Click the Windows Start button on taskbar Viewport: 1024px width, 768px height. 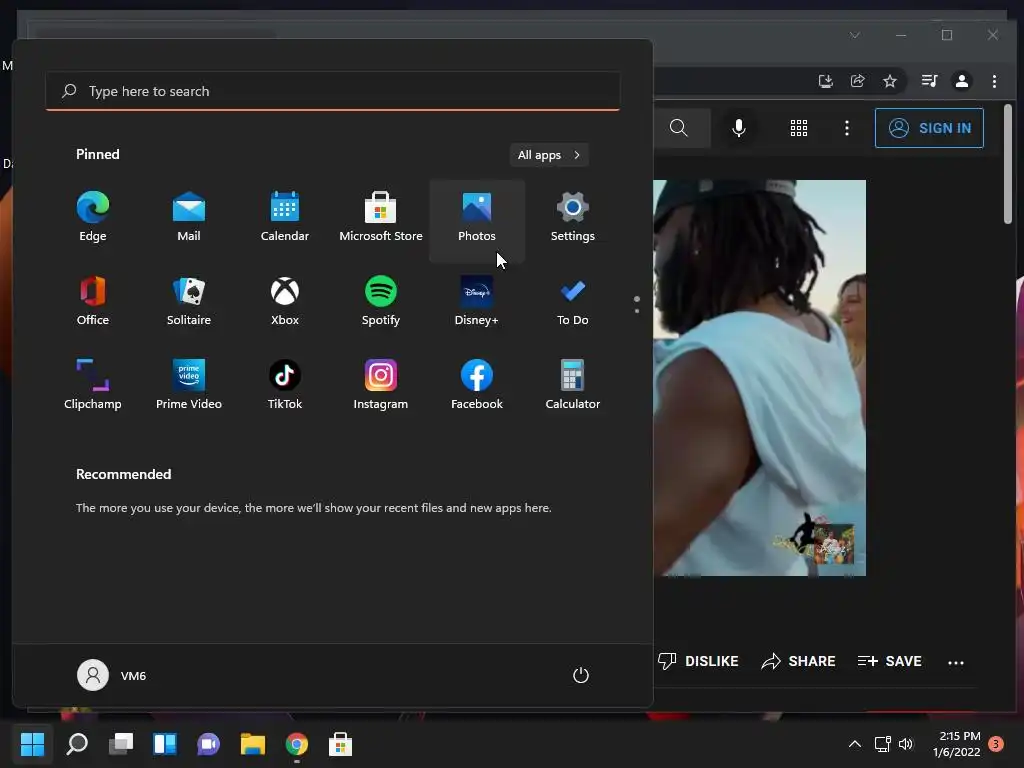point(32,744)
